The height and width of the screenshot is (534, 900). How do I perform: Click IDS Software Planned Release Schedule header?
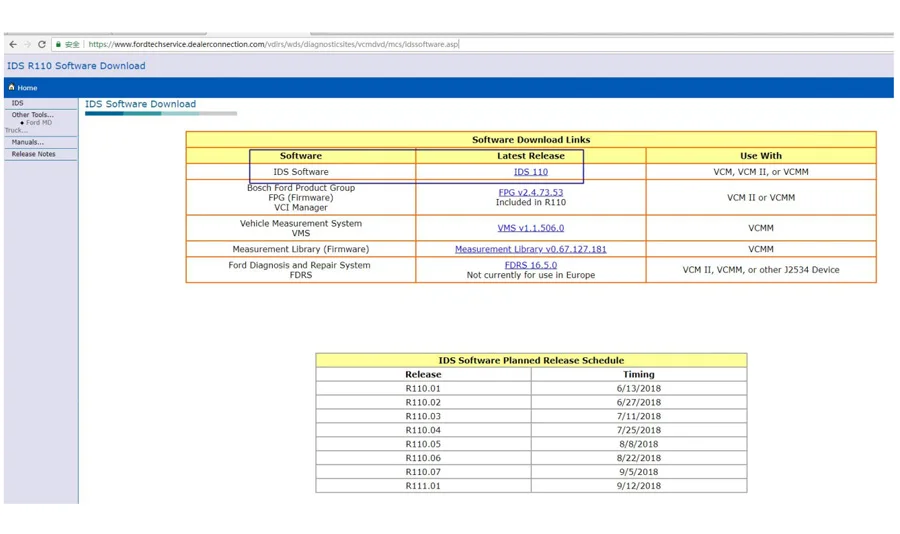click(x=531, y=360)
